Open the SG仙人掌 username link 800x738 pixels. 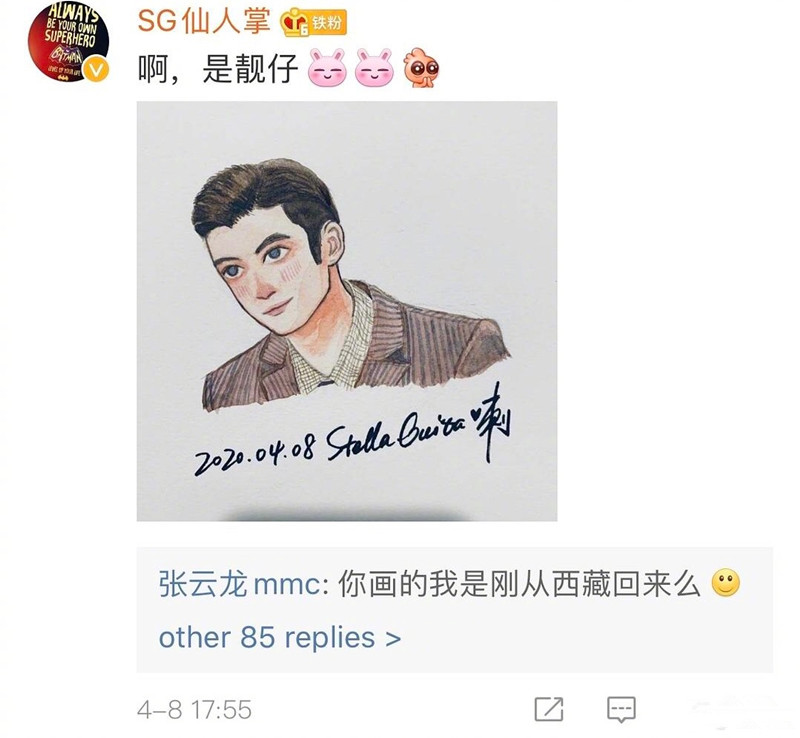tap(204, 21)
